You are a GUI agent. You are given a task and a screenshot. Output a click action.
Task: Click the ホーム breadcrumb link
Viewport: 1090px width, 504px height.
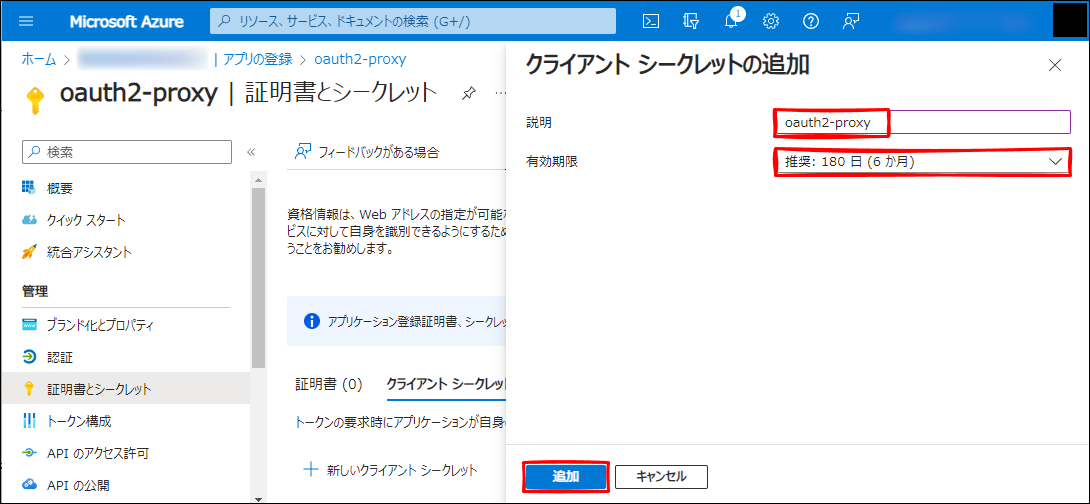click(39, 59)
